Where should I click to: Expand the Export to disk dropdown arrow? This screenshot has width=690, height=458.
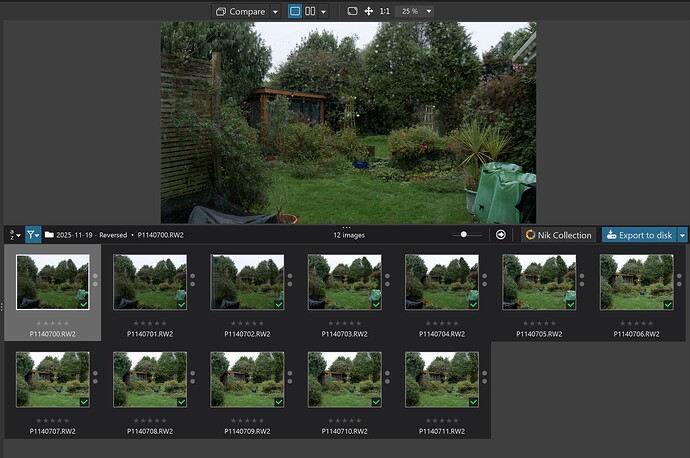click(683, 235)
